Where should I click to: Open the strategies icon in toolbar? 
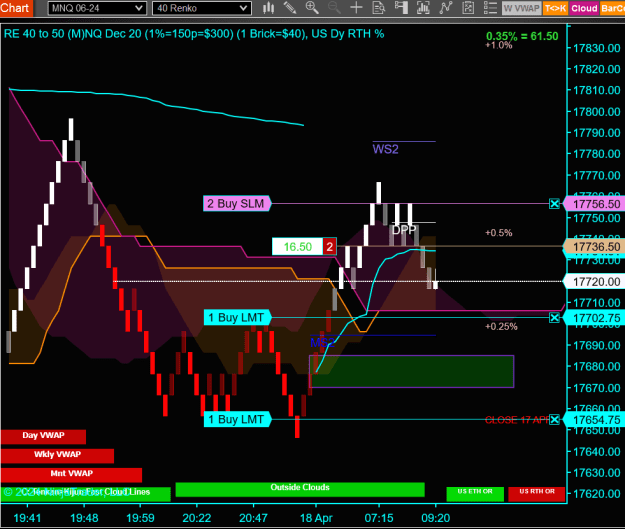pos(468,8)
